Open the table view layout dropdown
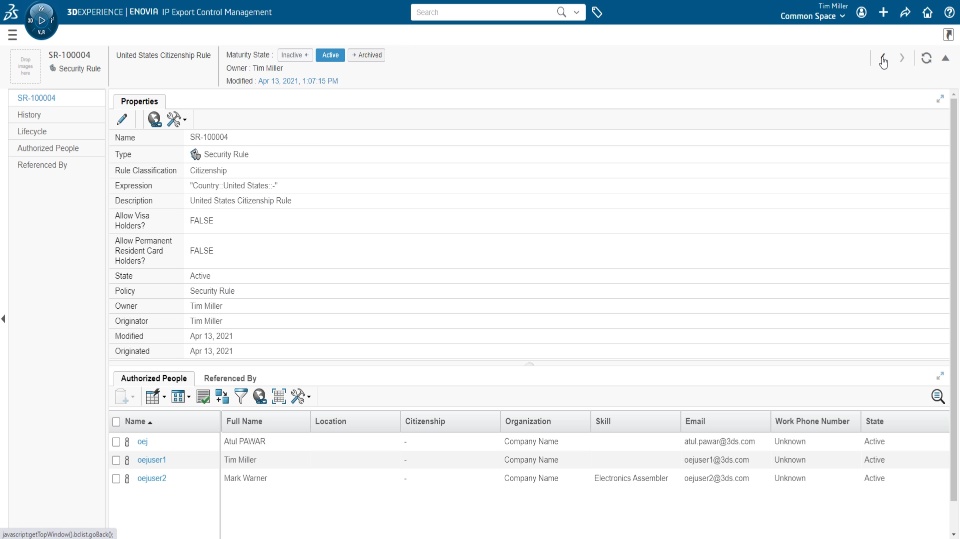The width and height of the screenshot is (960, 539). 181,397
